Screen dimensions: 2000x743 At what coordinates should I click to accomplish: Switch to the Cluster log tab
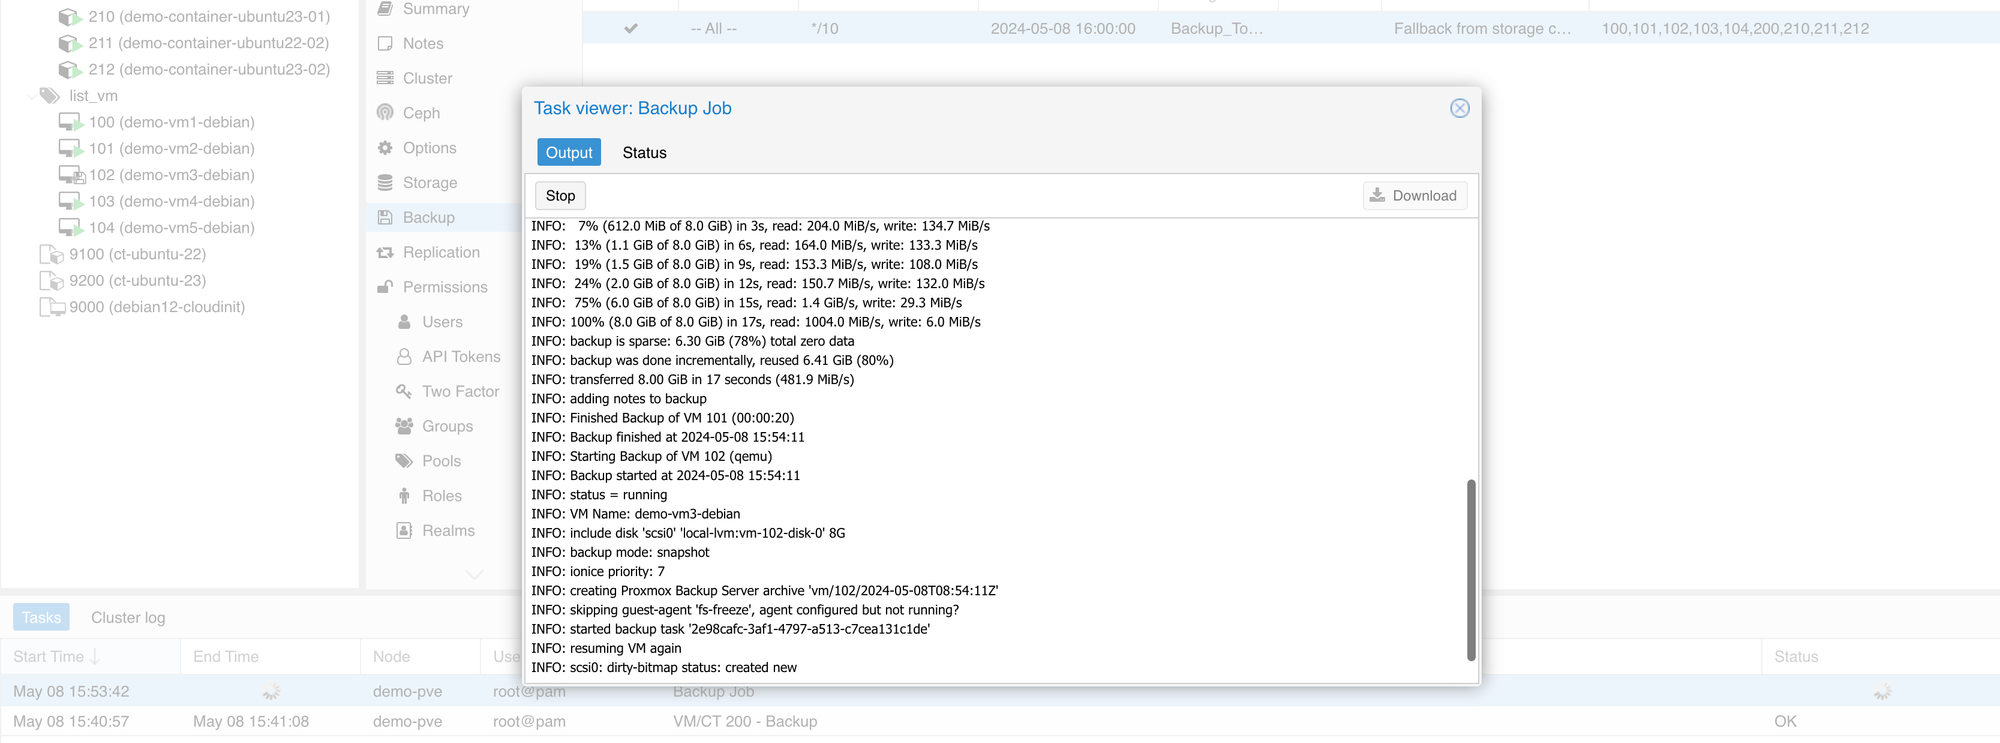point(128,618)
